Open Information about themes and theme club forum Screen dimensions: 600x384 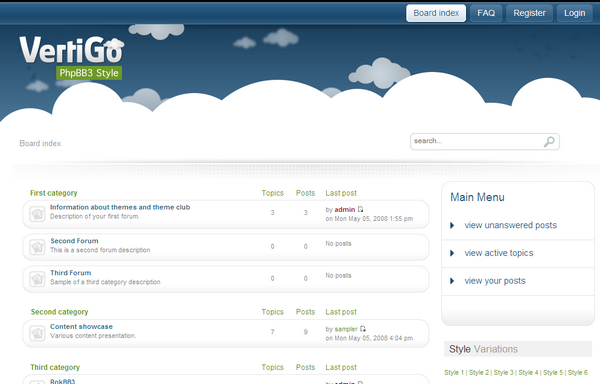[x=120, y=207]
